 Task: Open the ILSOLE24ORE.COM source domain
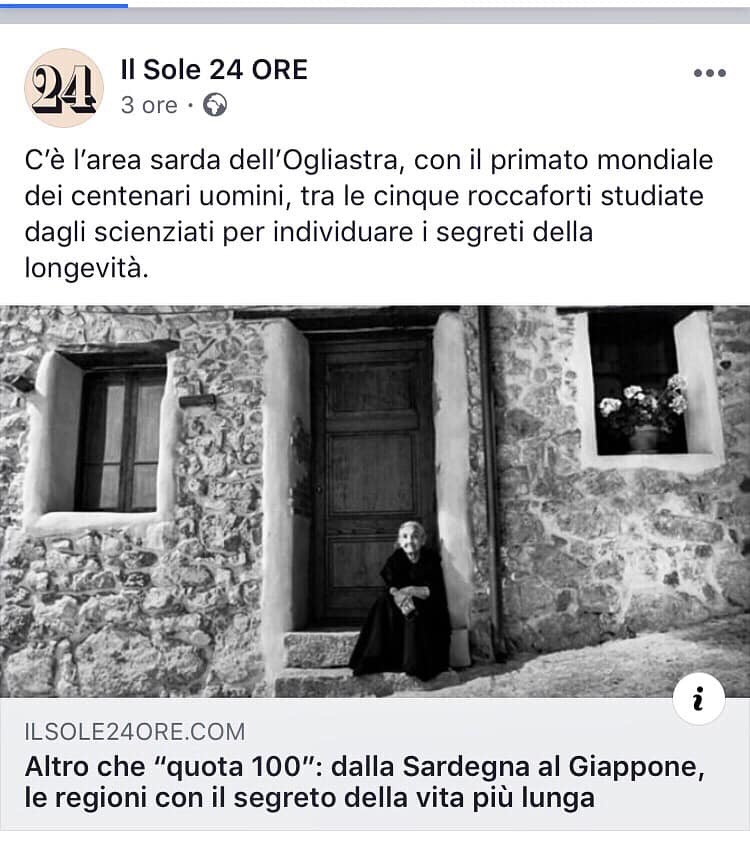[135, 732]
